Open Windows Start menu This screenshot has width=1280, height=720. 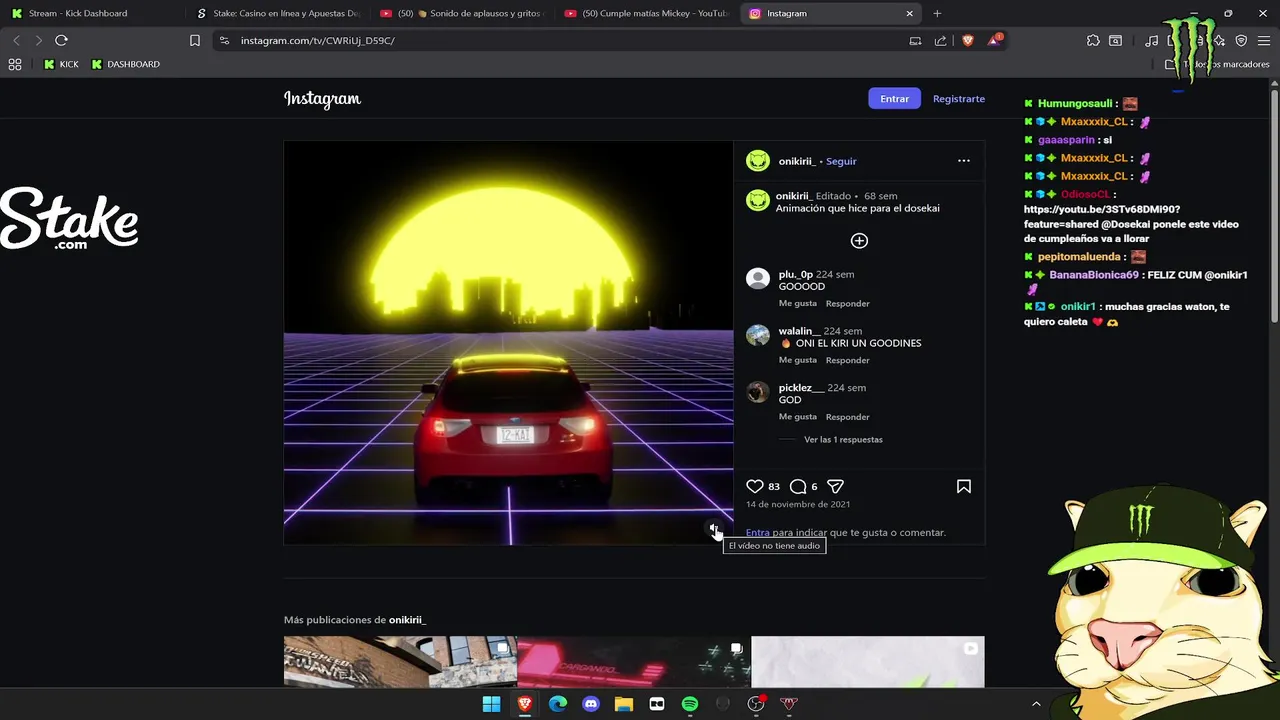click(x=491, y=704)
